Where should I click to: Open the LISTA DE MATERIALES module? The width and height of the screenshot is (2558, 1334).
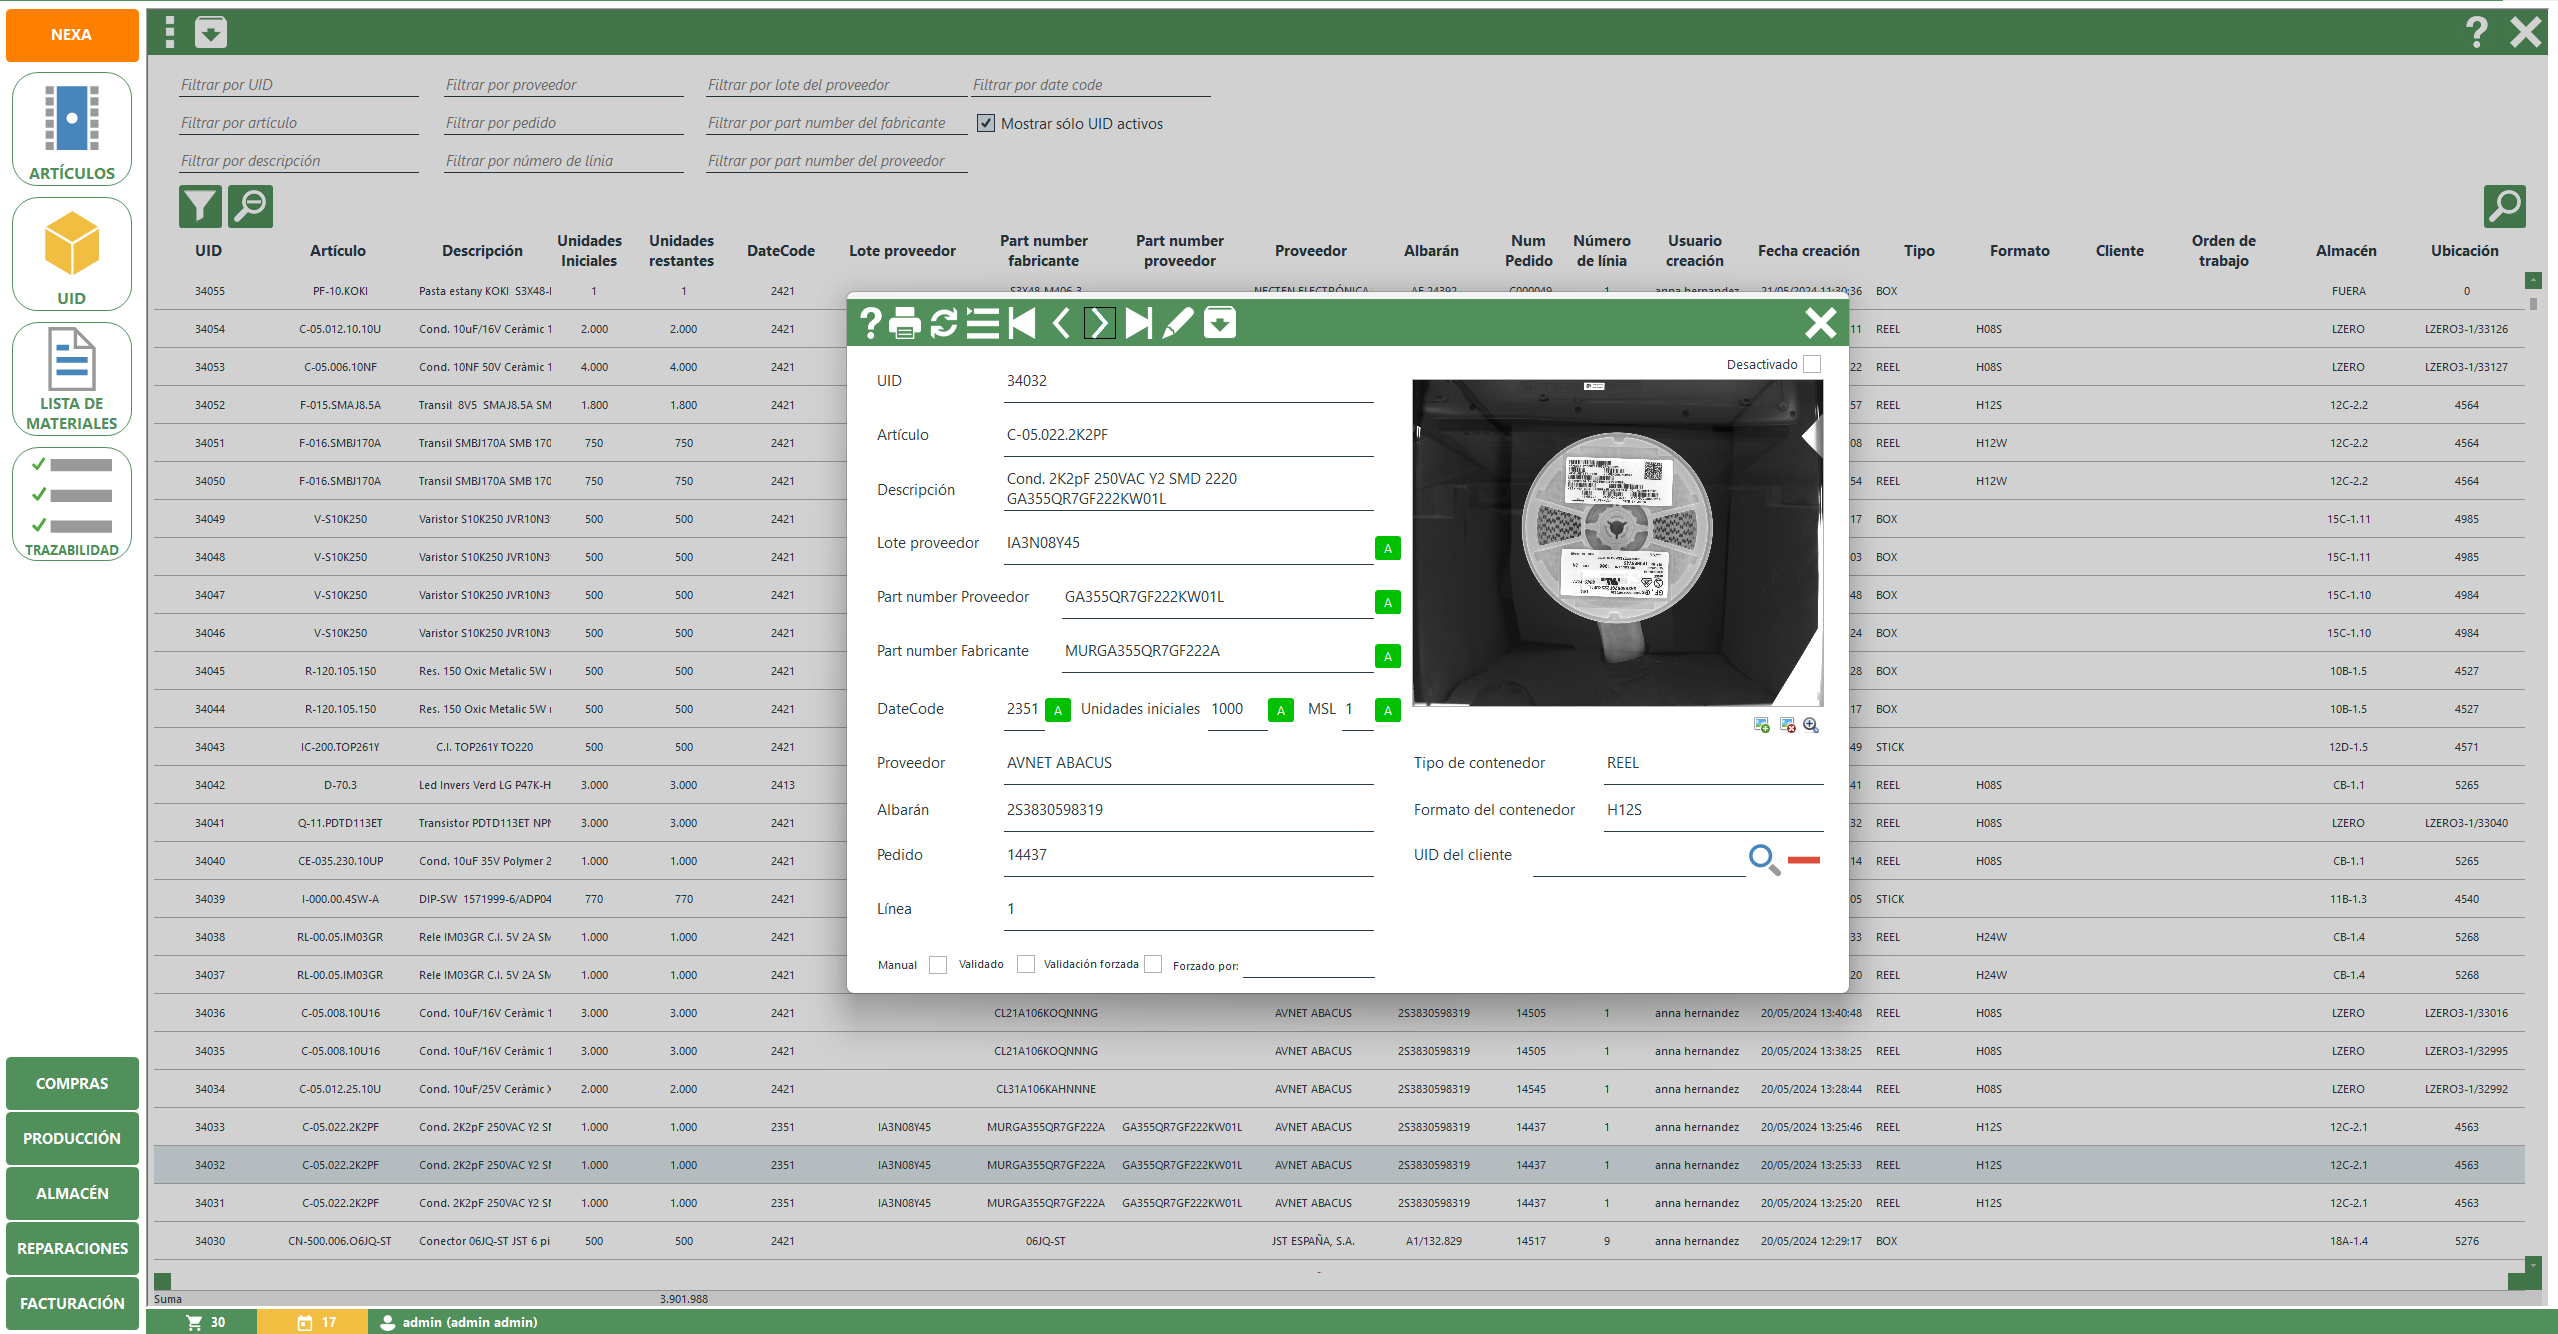(72, 379)
